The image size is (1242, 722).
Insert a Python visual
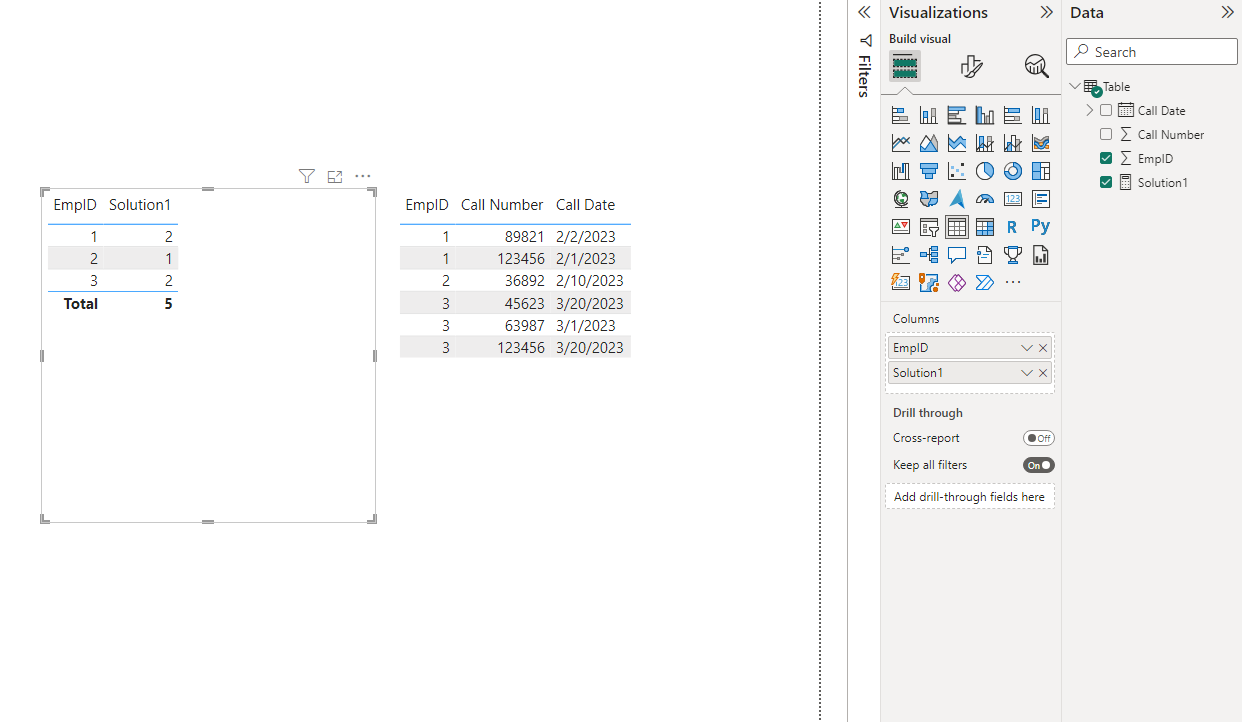pos(1040,227)
